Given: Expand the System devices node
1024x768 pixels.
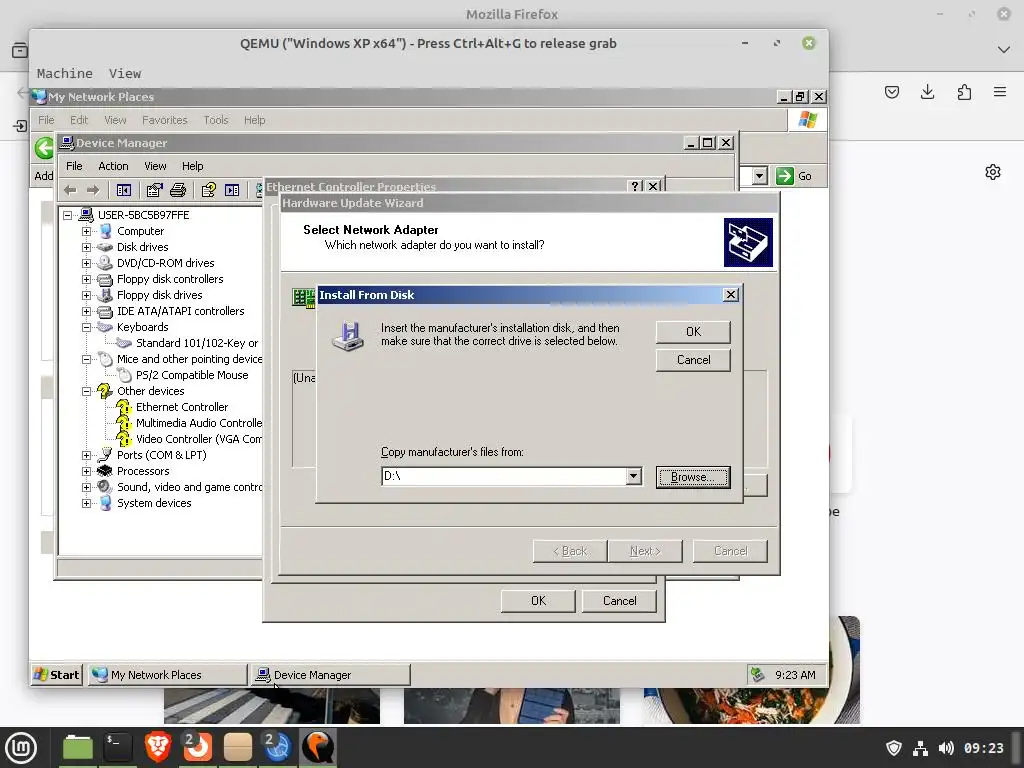Looking at the screenshot, I should (86, 503).
